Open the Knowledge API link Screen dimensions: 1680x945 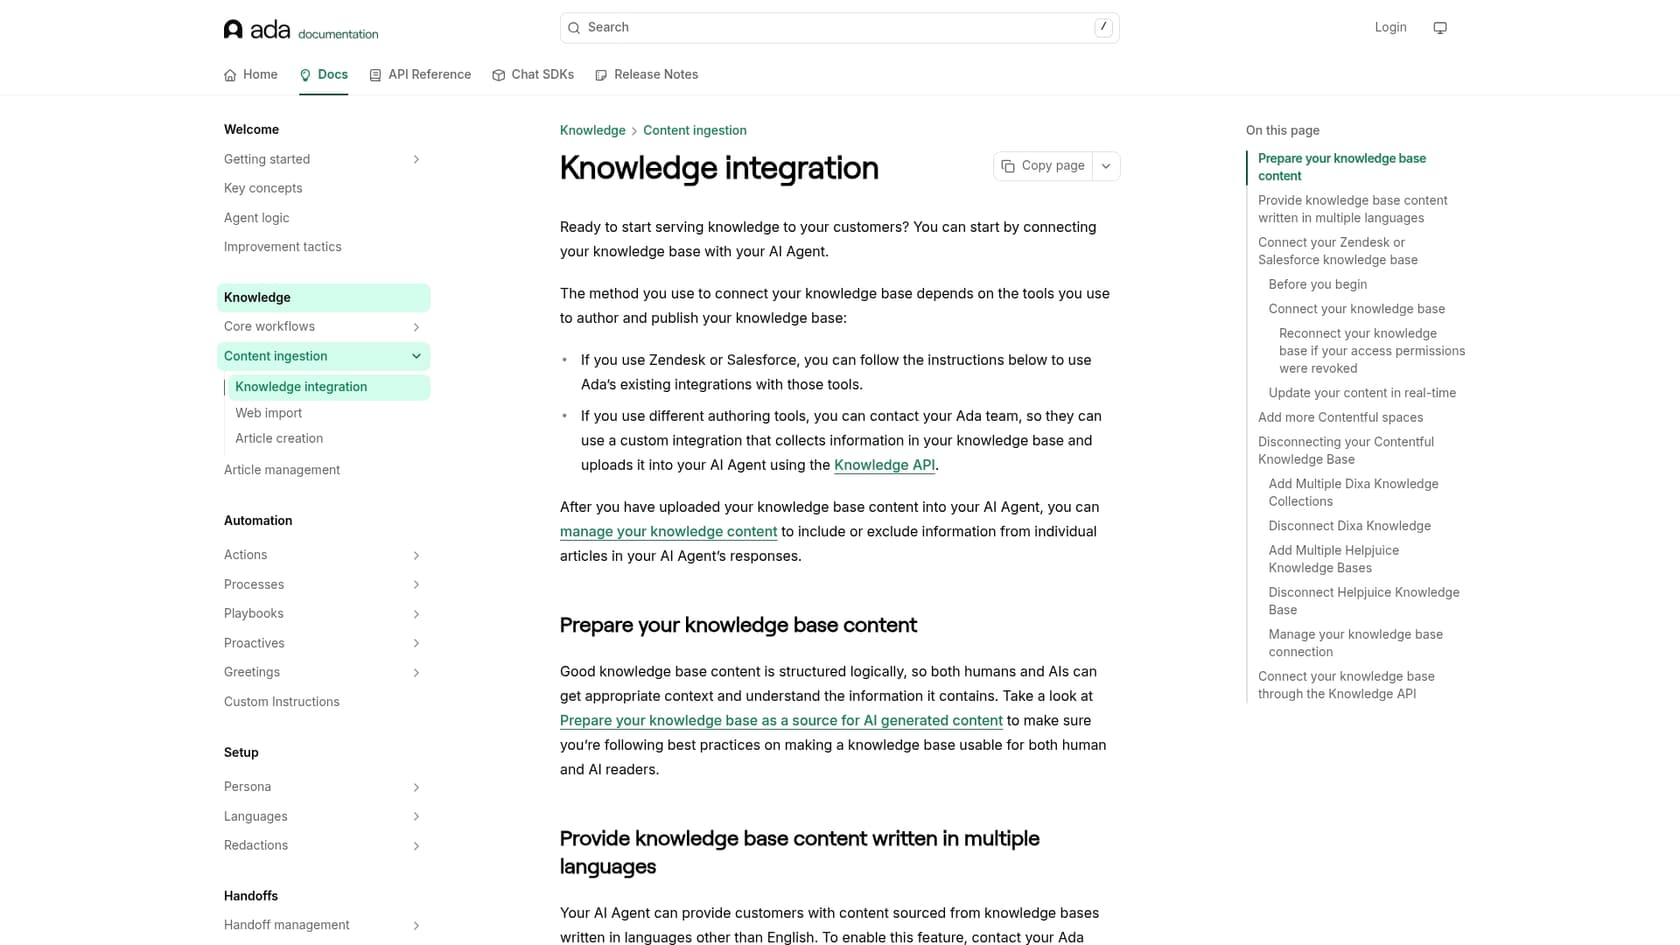point(884,465)
